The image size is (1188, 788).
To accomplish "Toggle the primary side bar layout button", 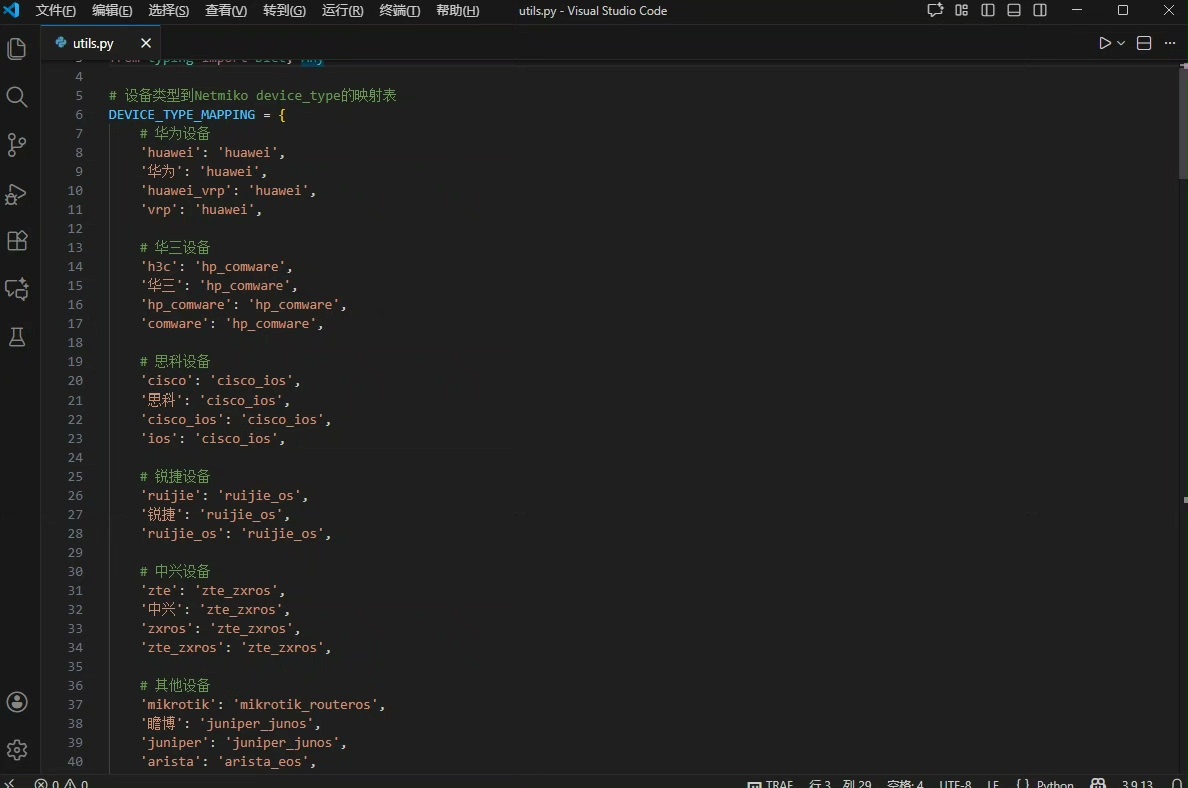I will [988, 11].
